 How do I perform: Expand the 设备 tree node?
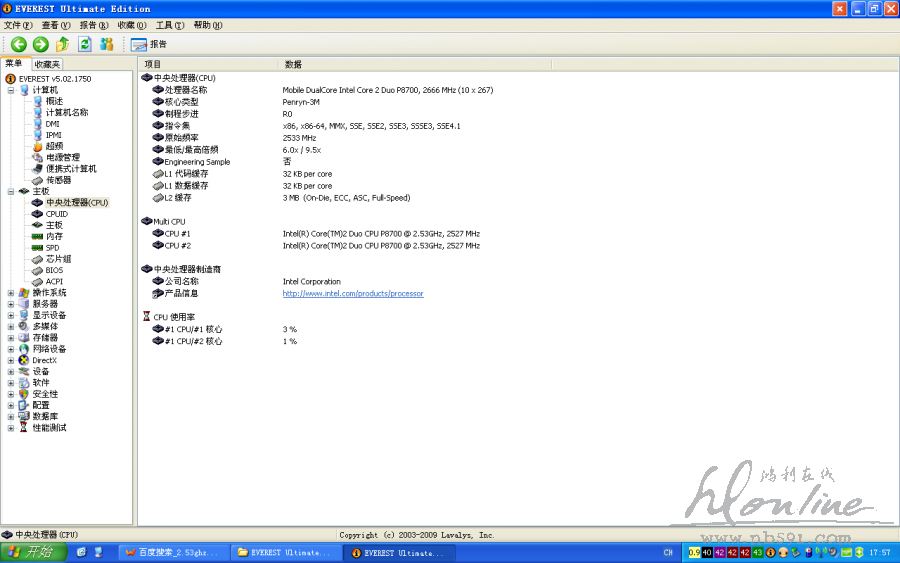pyautogui.click(x=10, y=371)
